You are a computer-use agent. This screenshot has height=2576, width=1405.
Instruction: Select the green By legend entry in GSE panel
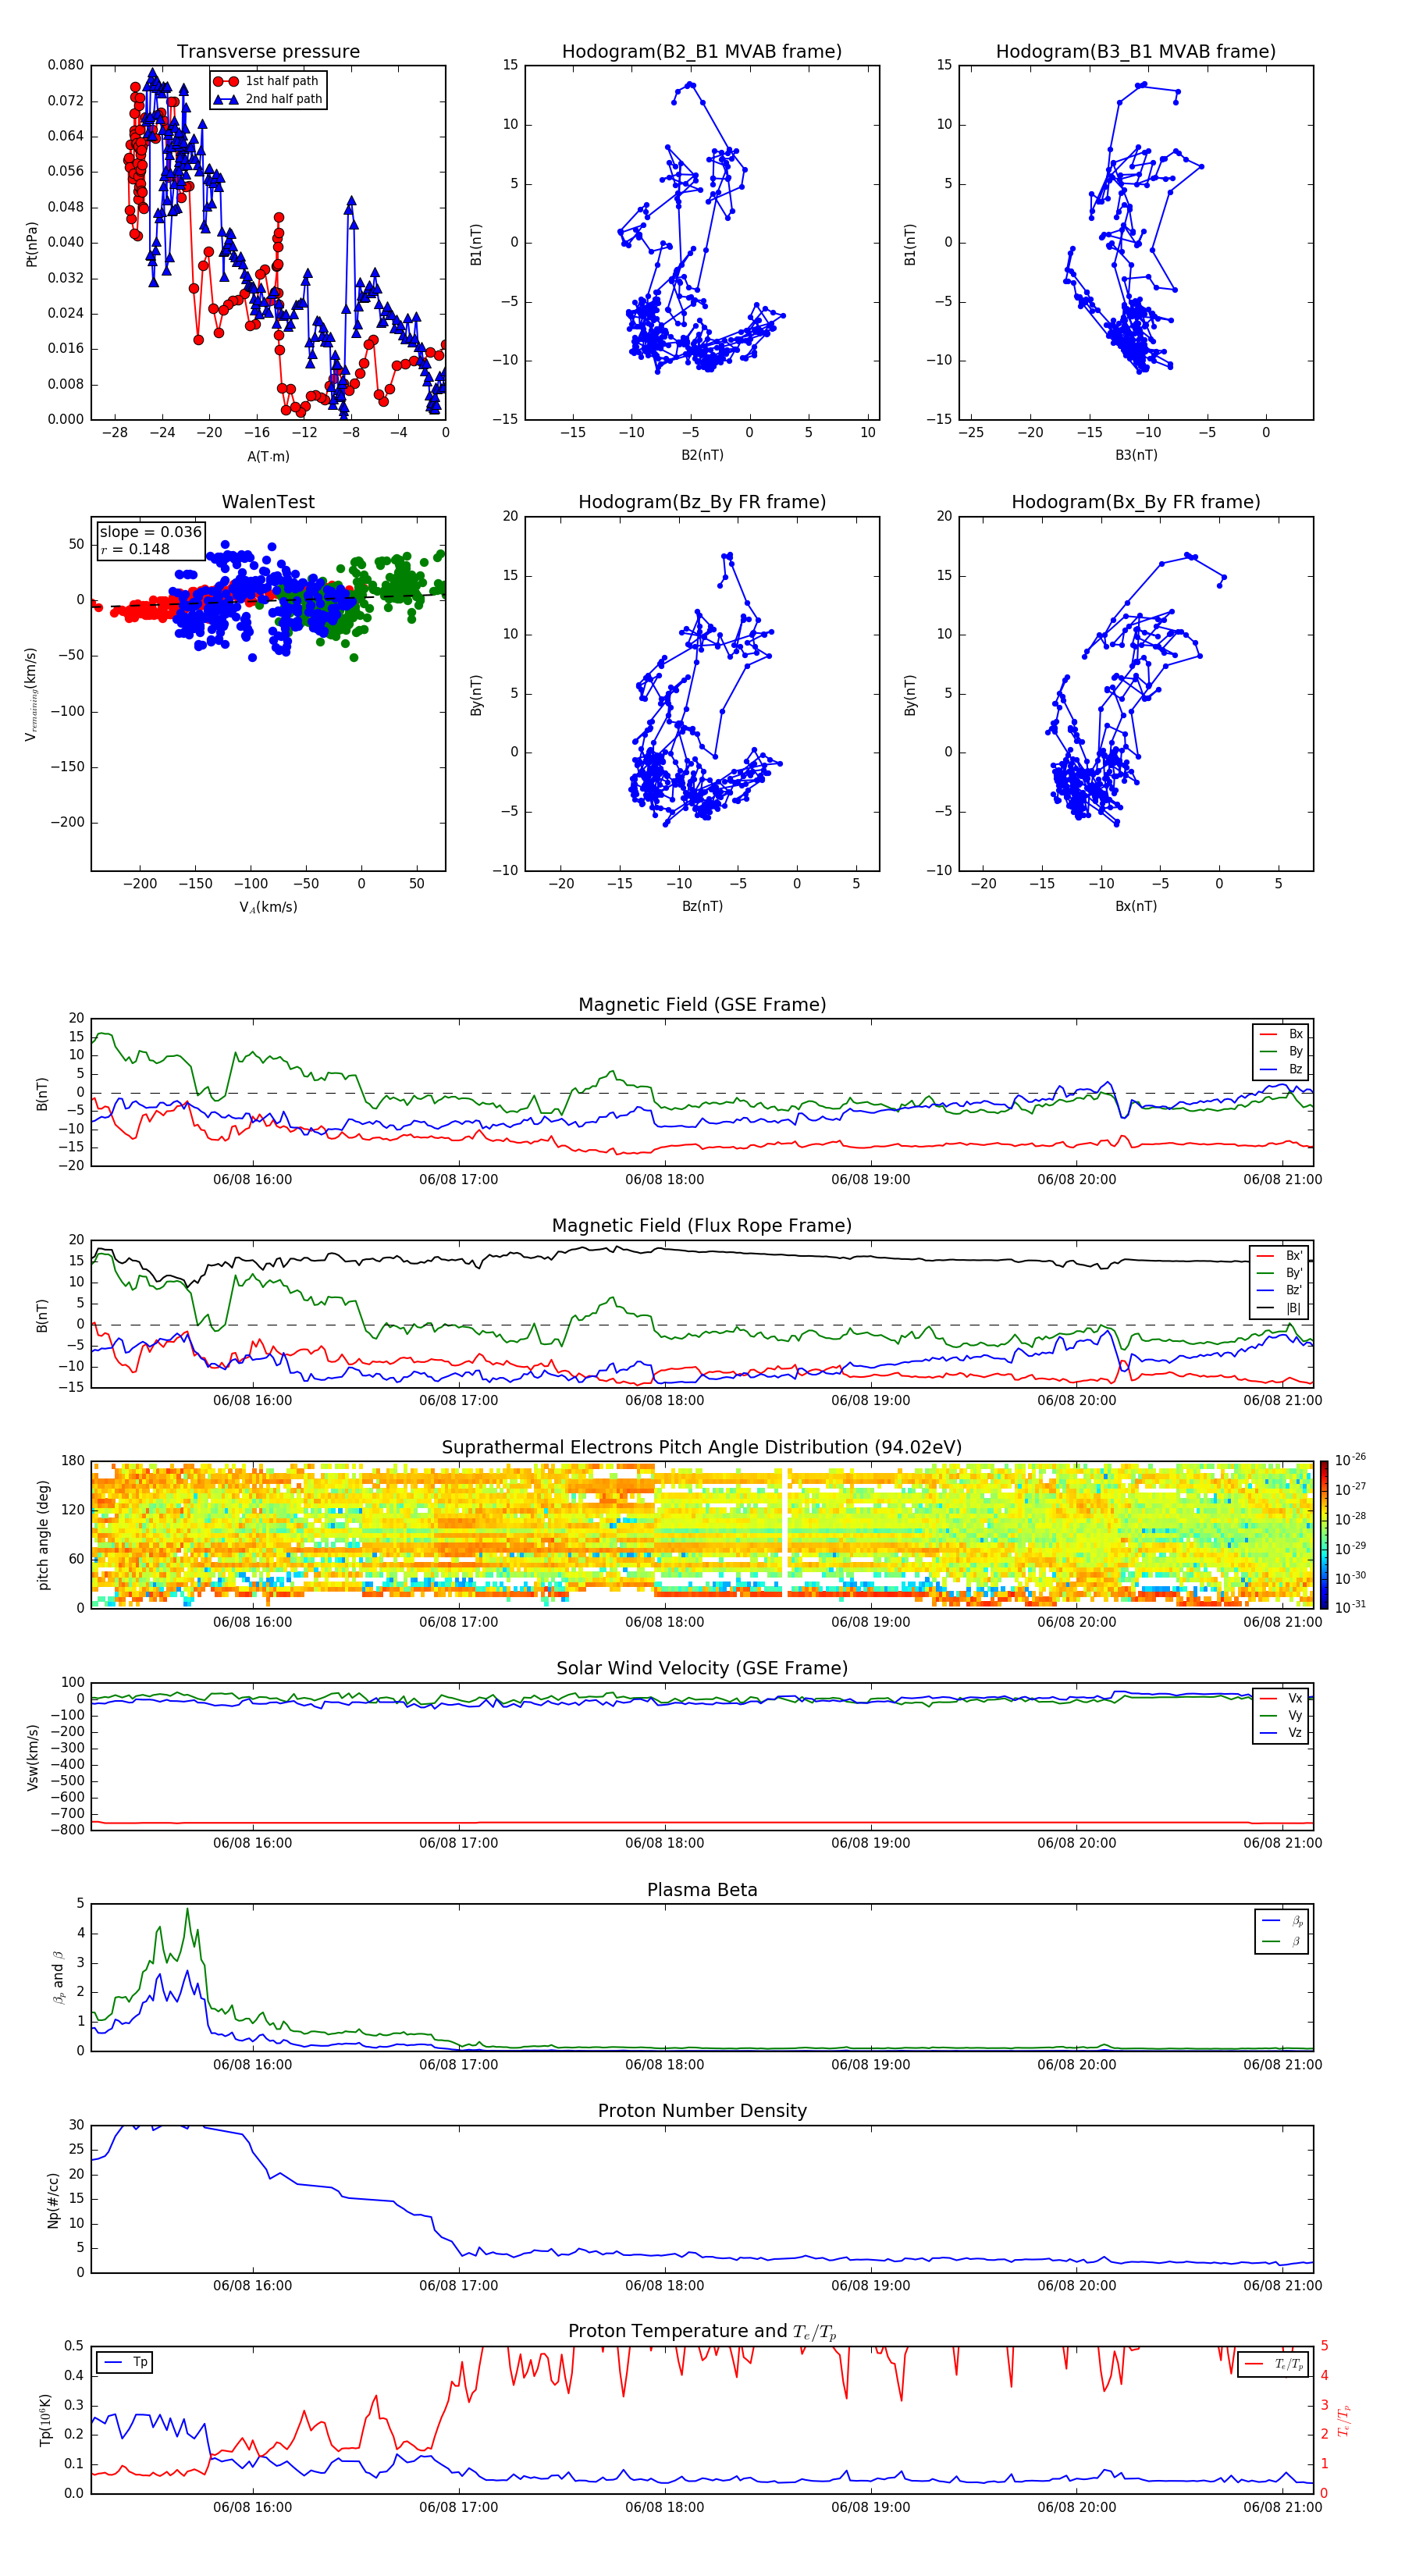click(x=1281, y=1051)
